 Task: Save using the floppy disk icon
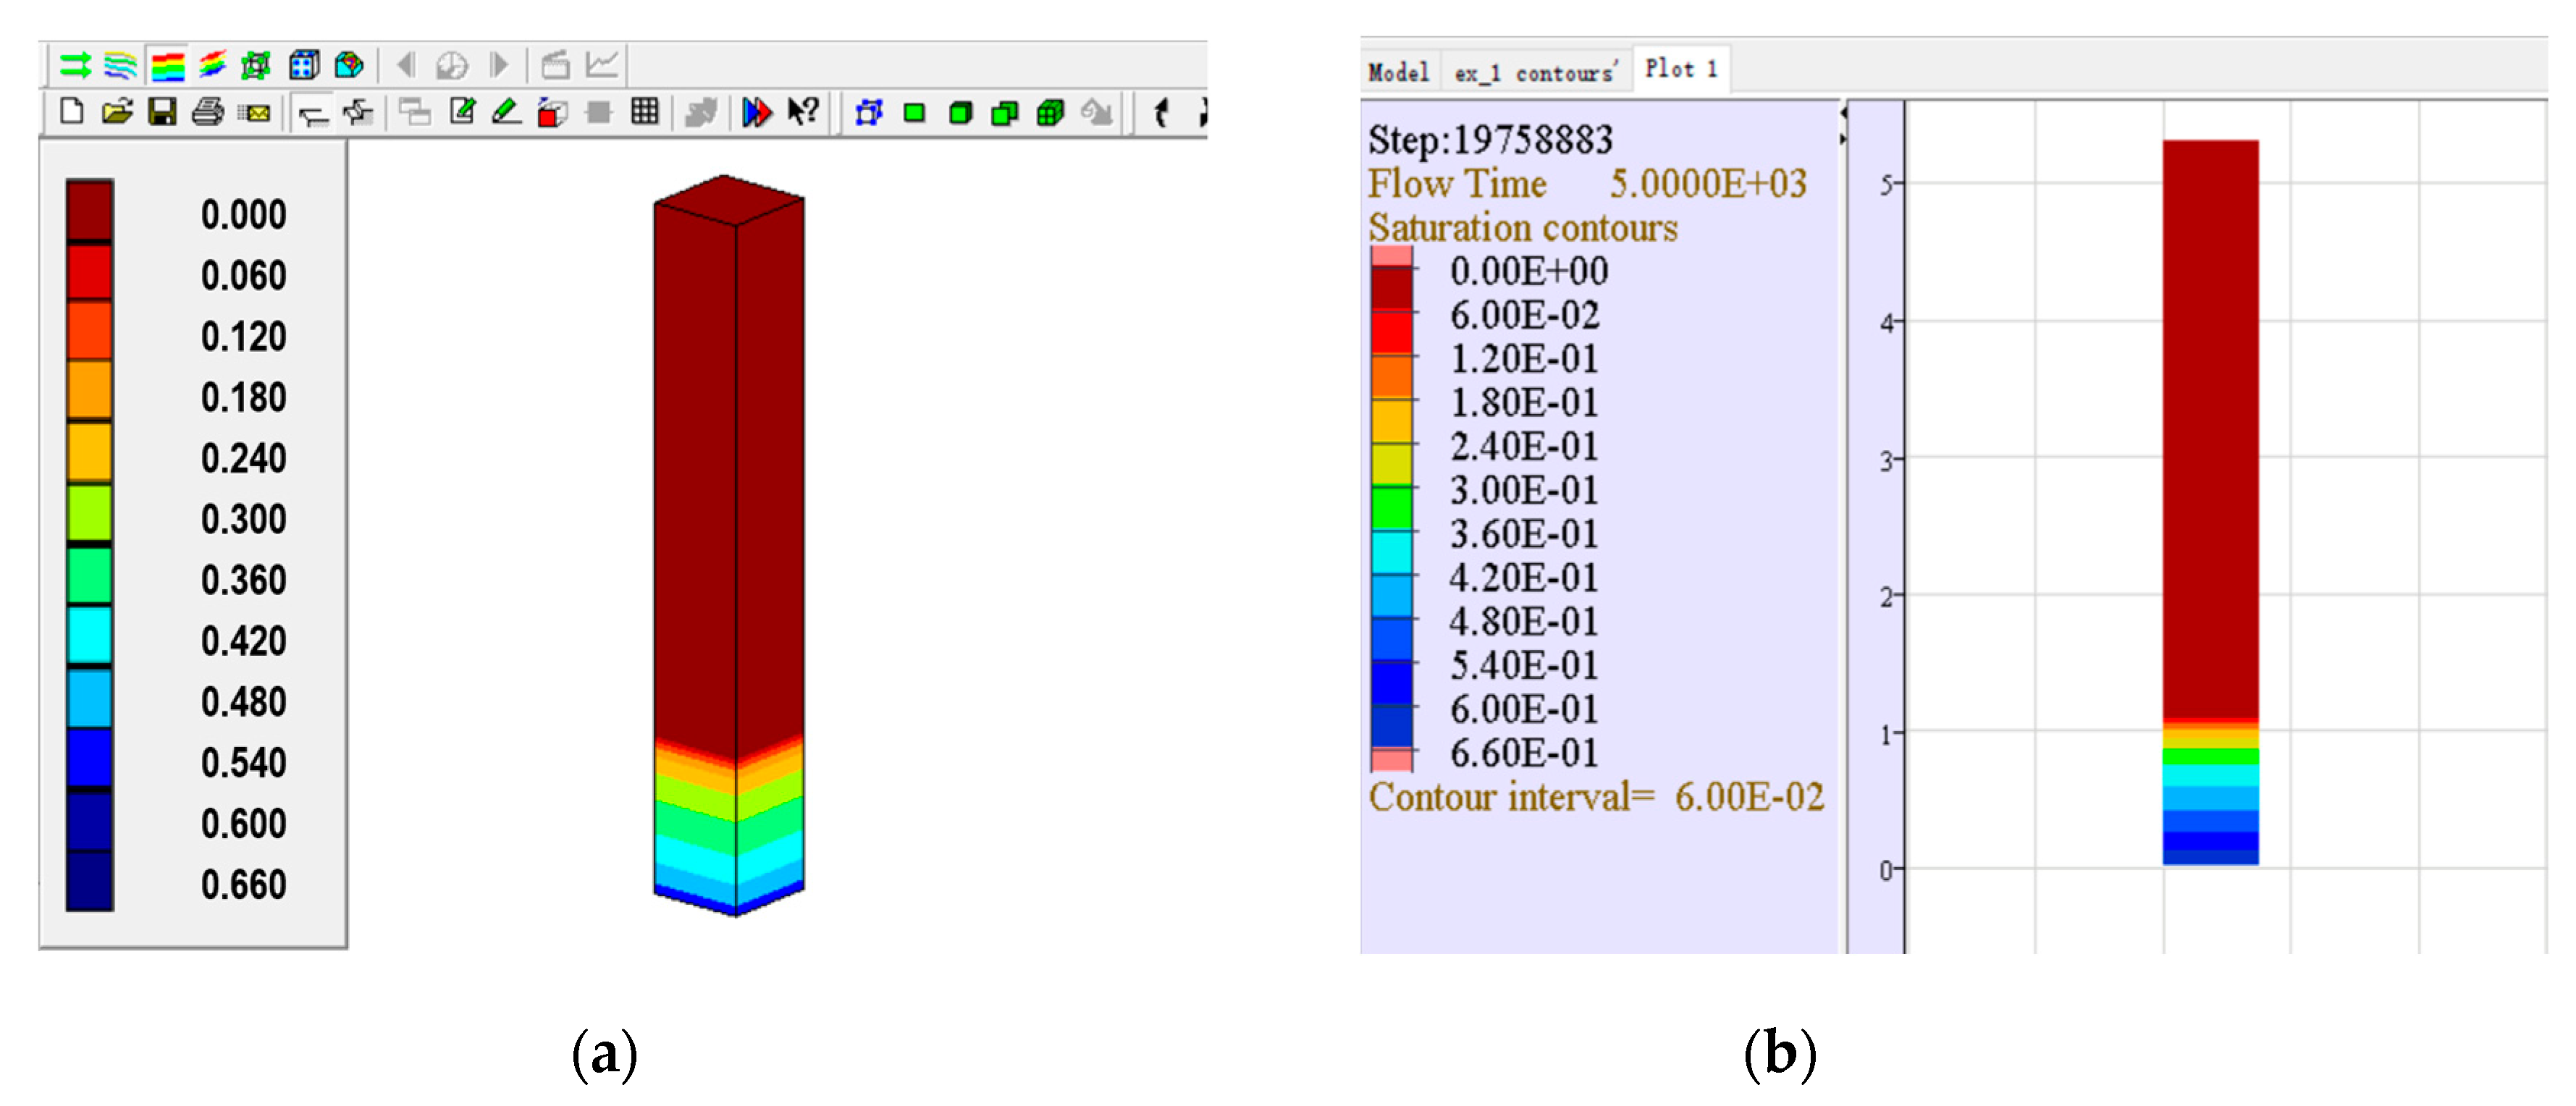click(x=162, y=111)
